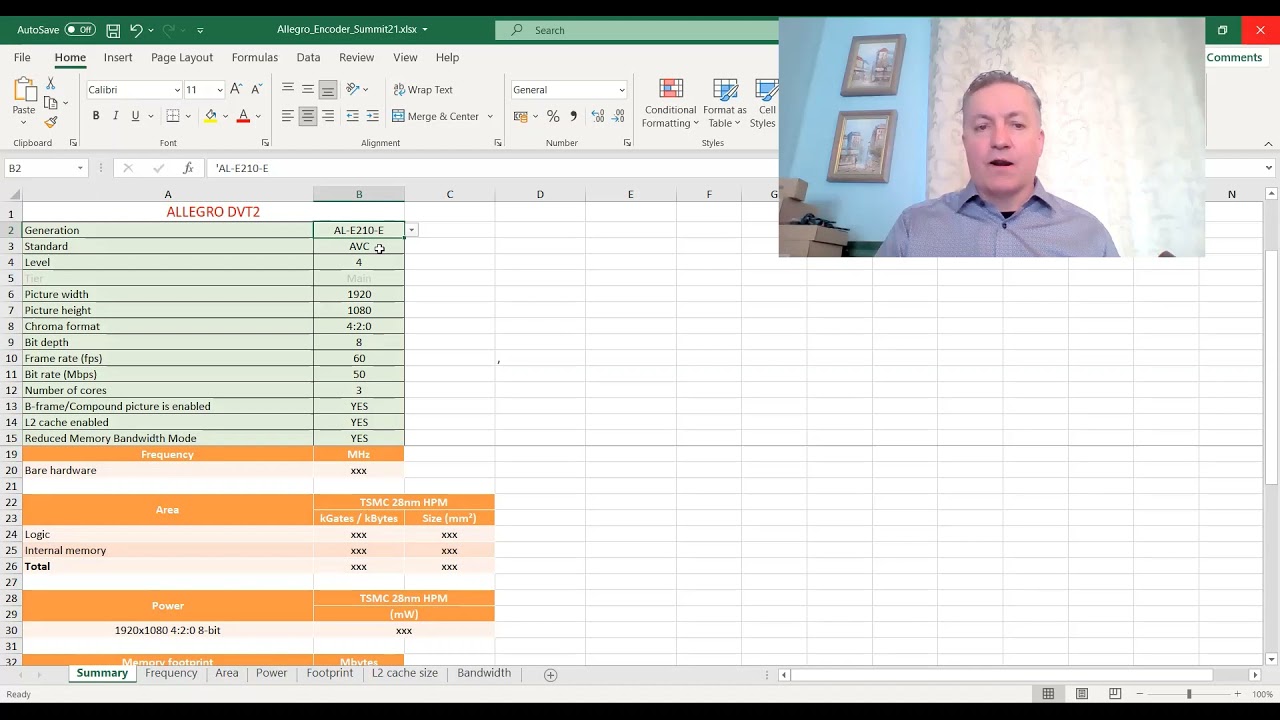Switch to the Bandwidth sheet tab
The height and width of the screenshot is (720, 1280).
(x=484, y=673)
